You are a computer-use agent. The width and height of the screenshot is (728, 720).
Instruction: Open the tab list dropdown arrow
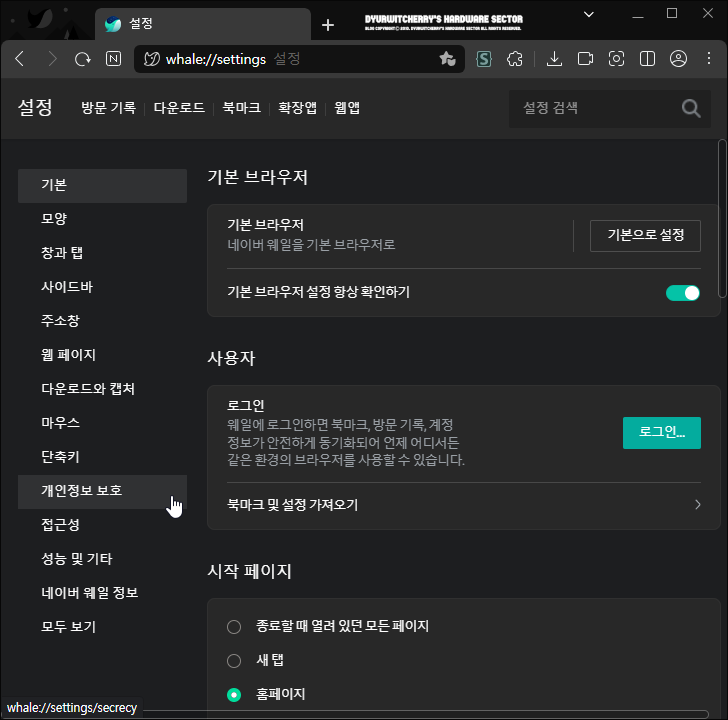click(x=589, y=14)
